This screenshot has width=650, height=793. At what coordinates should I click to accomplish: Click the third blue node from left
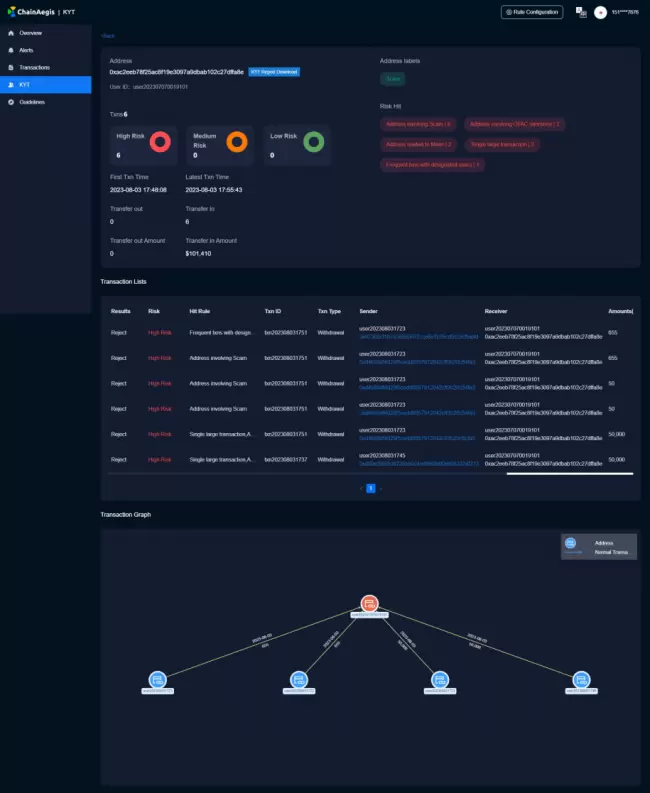click(438, 679)
